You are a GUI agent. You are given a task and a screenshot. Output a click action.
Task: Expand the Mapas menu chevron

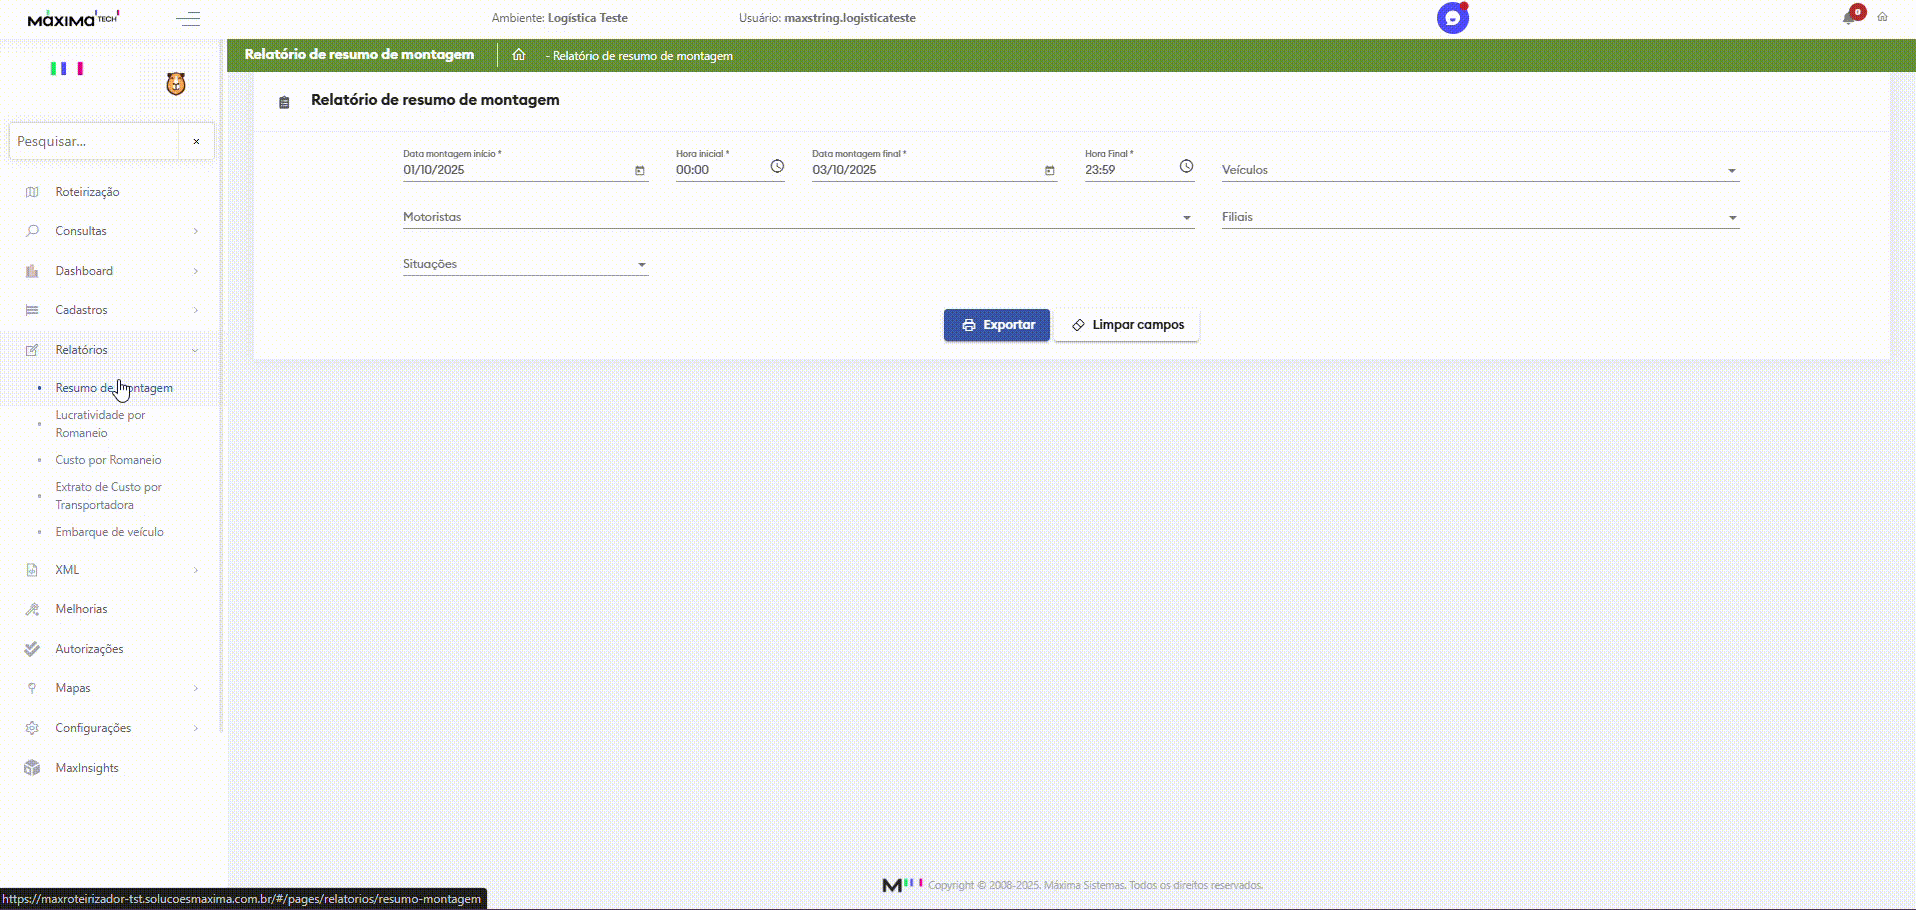click(195, 688)
